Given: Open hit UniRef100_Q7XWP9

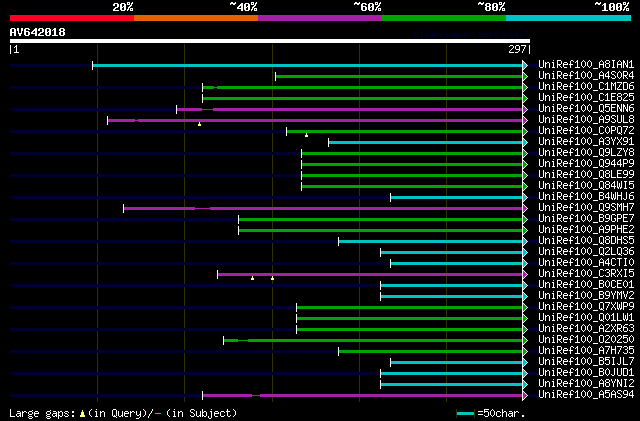Looking at the screenshot, I should pyautogui.click(x=586, y=307).
